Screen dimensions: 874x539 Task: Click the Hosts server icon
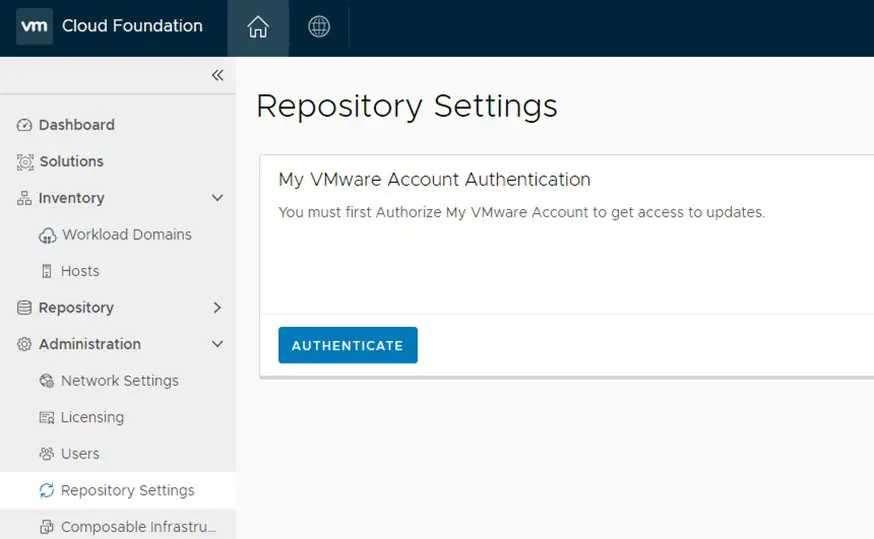(47, 271)
